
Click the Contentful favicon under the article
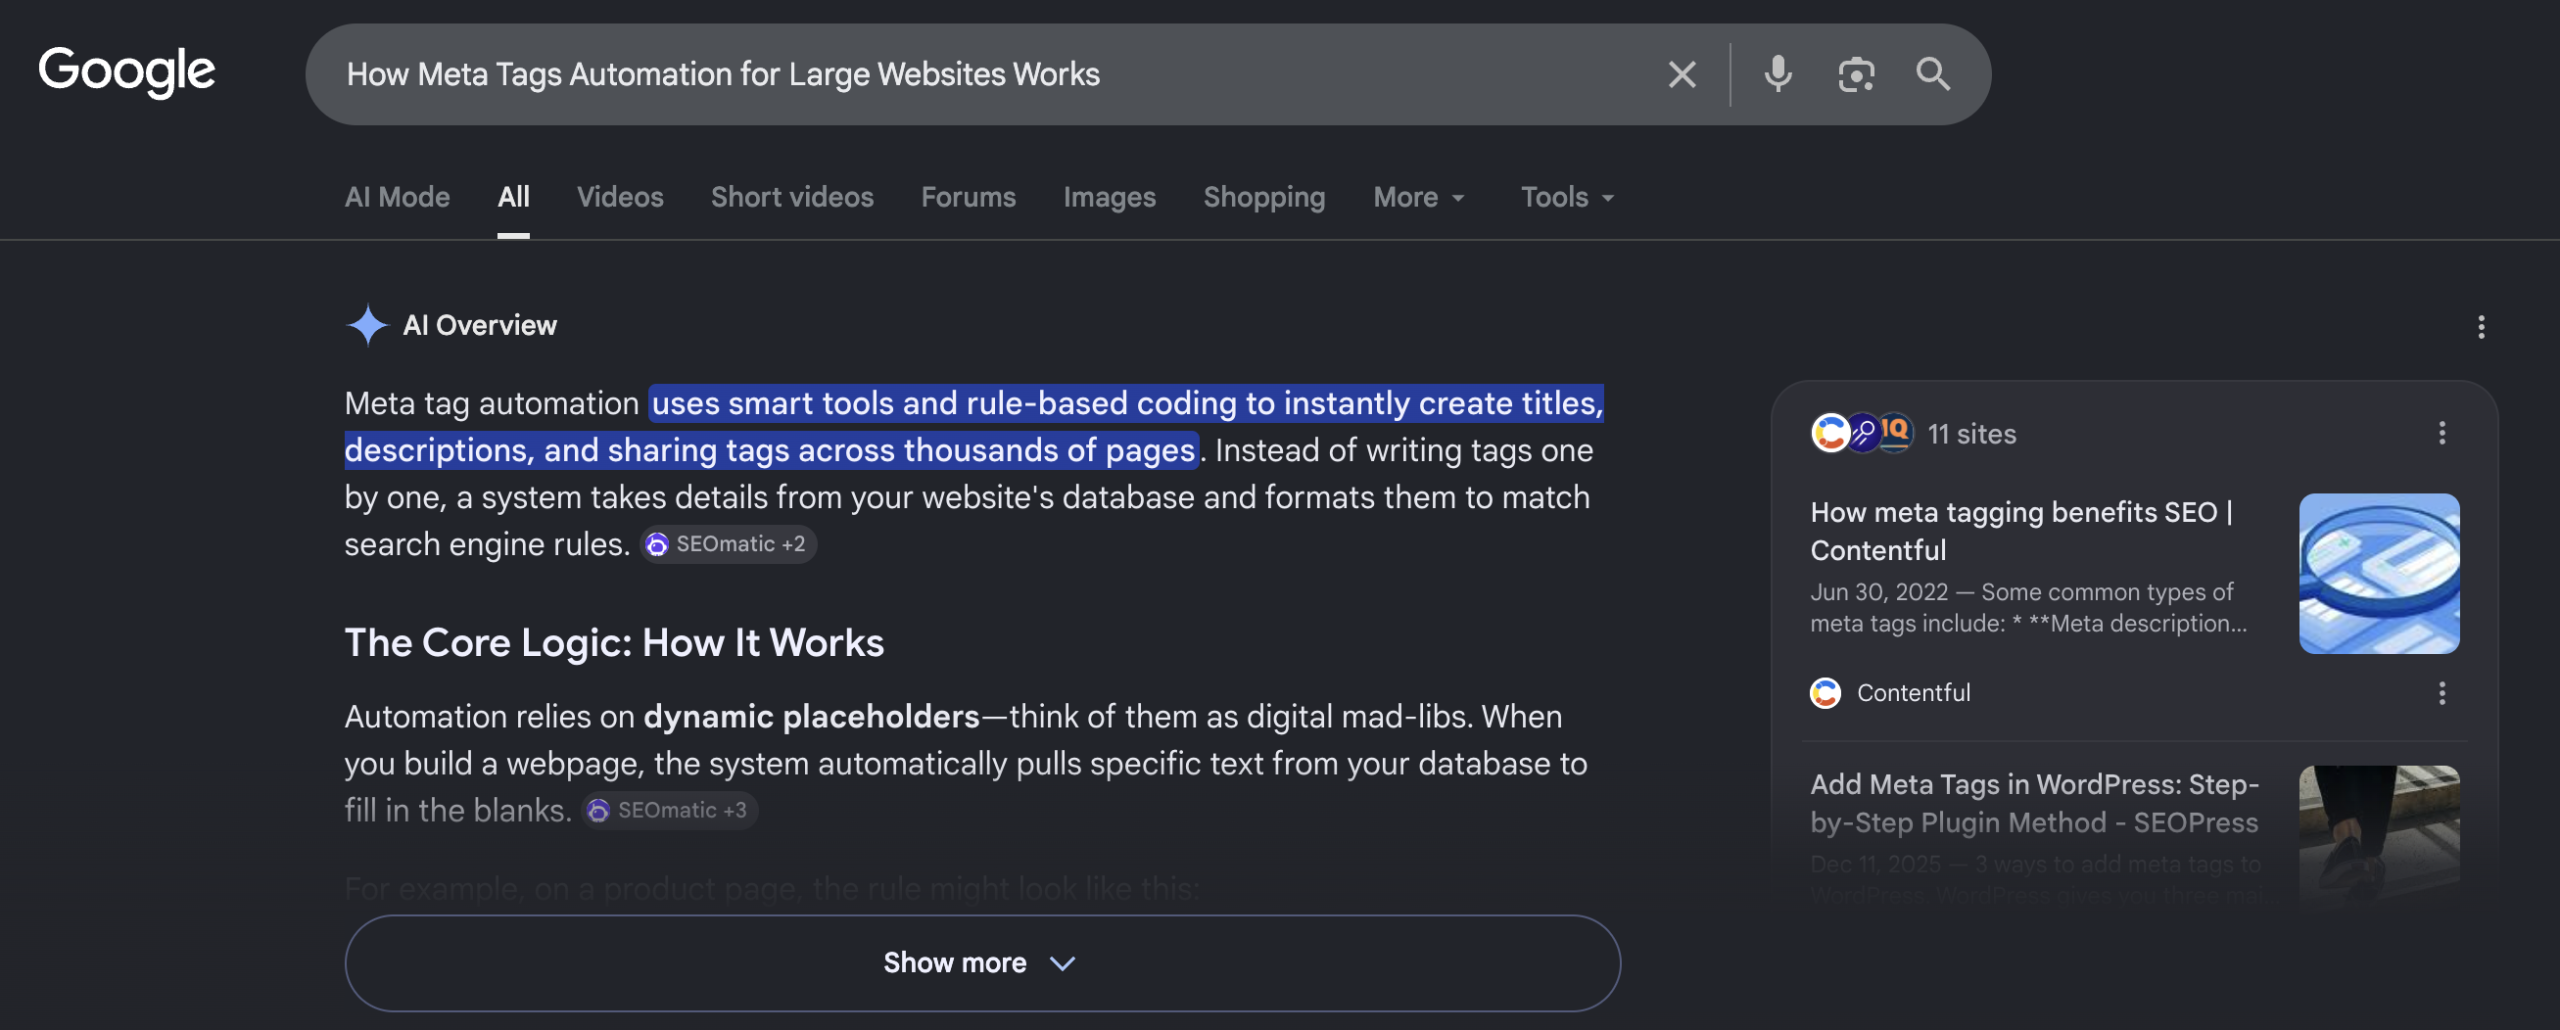coord(1825,693)
